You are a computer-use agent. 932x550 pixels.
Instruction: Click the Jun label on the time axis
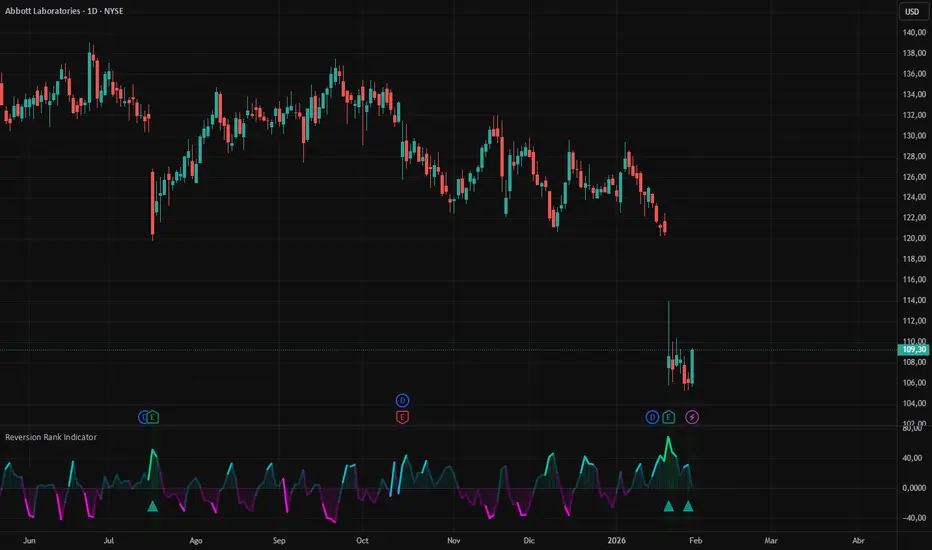[29, 540]
